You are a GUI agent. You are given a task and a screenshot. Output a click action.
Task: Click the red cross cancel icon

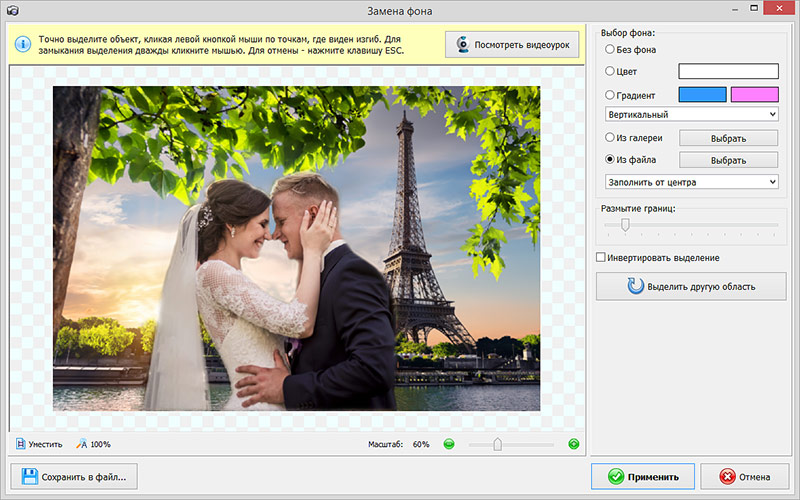tap(727, 477)
